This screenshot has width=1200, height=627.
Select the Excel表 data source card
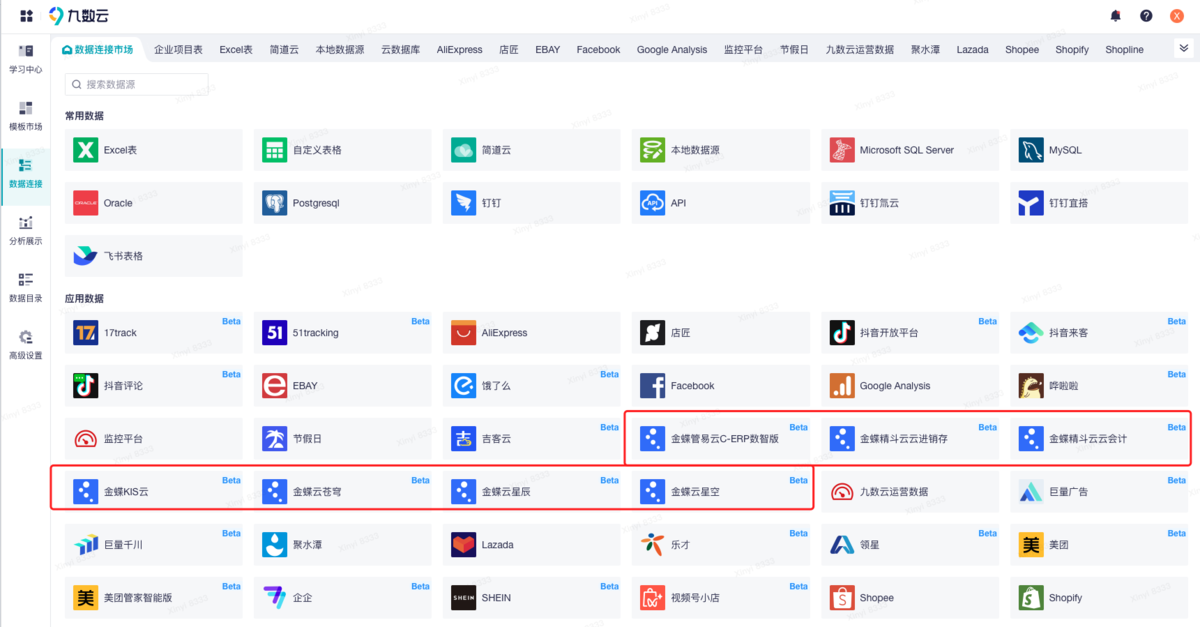pos(154,150)
